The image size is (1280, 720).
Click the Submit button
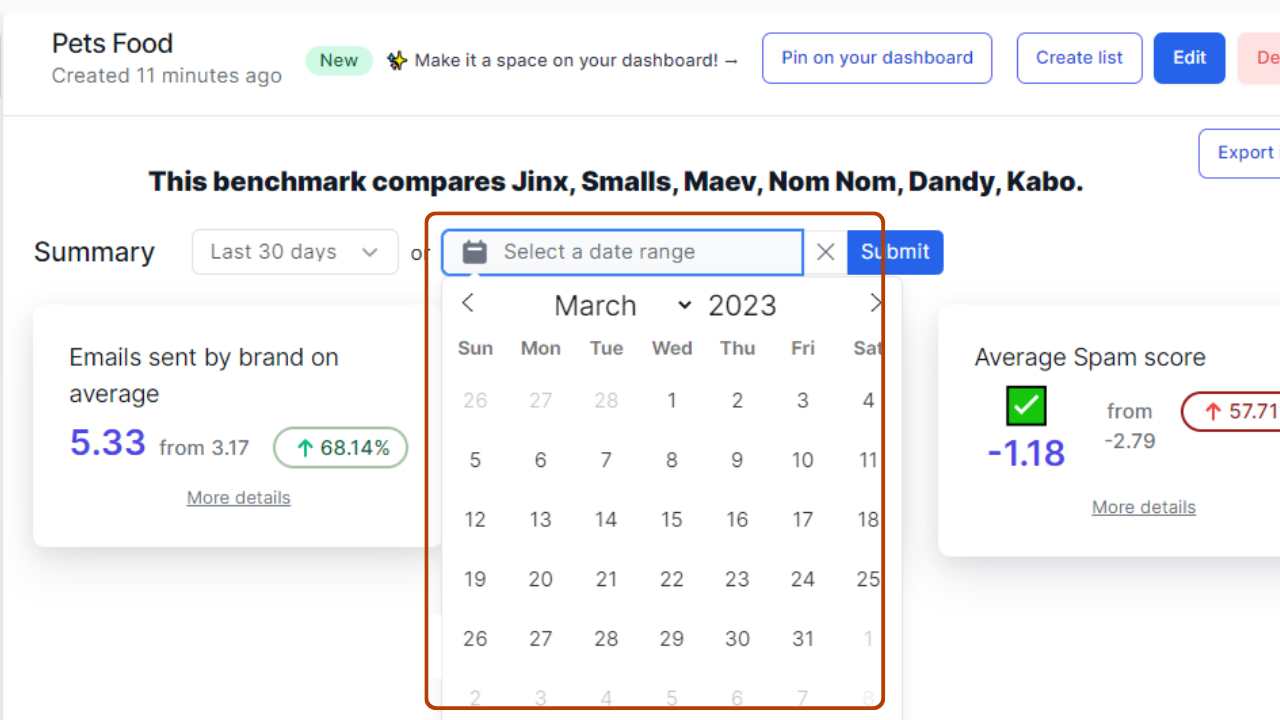coord(895,252)
